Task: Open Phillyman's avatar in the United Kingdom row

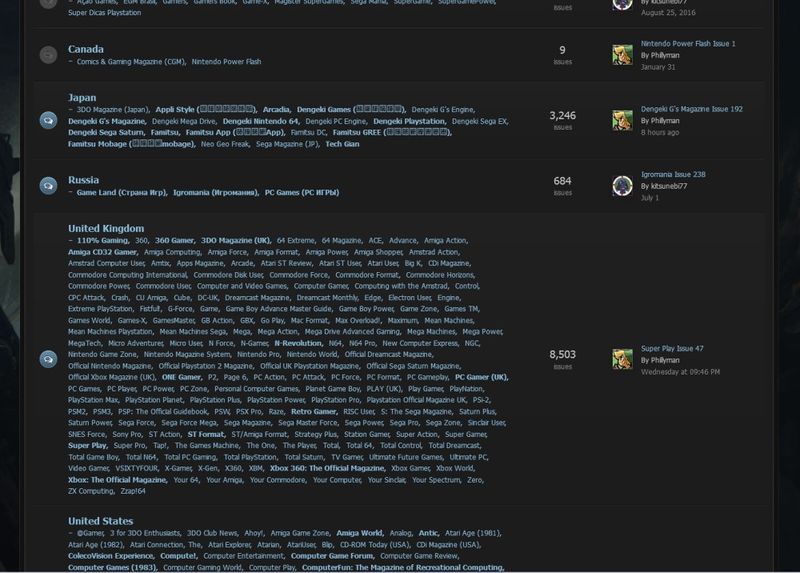Action: [622, 359]
